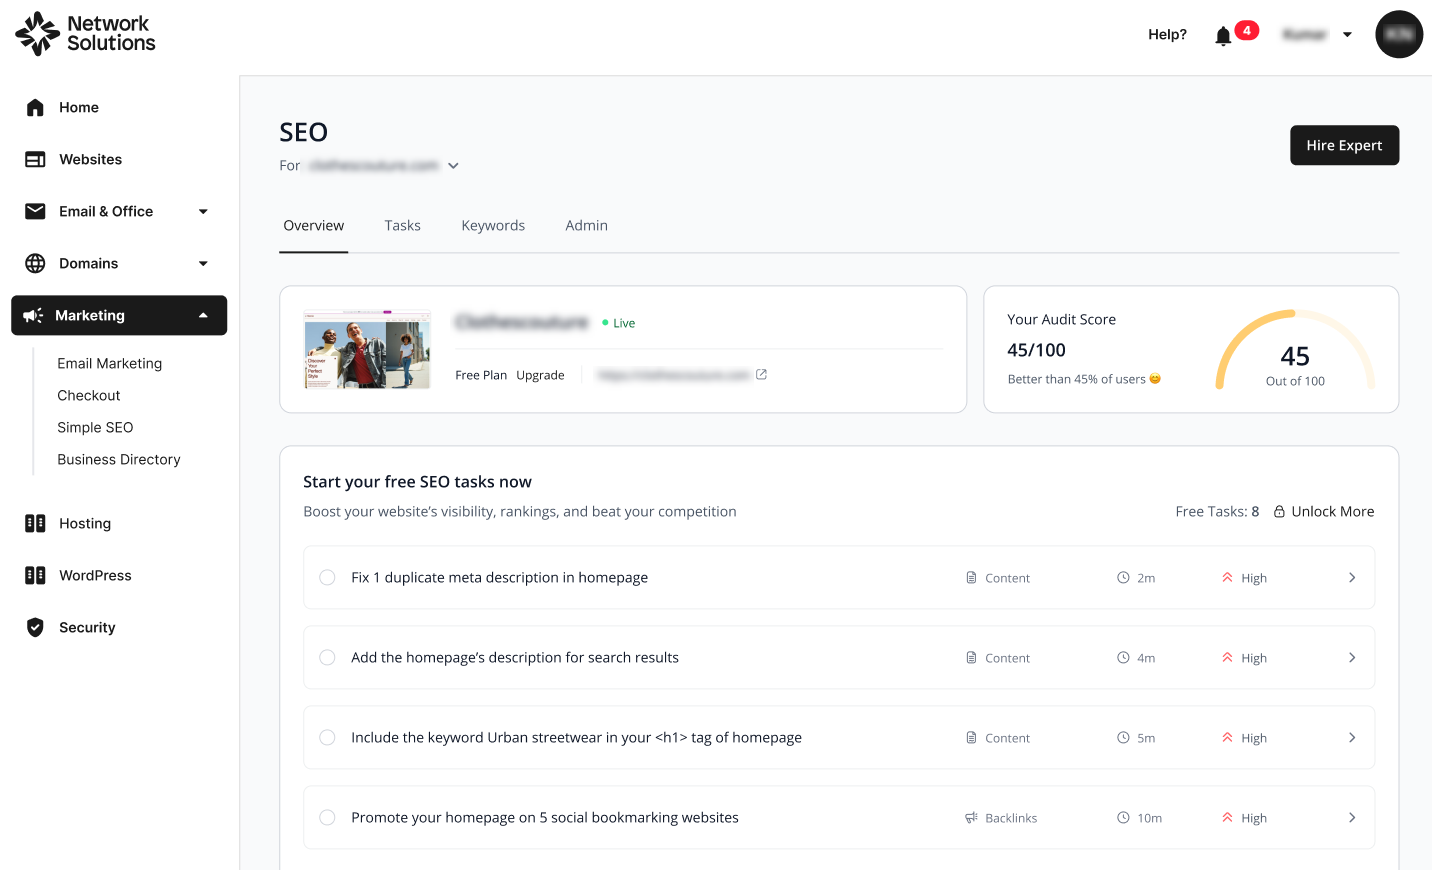Click the Home house icon
The width and height of the screenshot is (1432, 870).
[35, 107]
